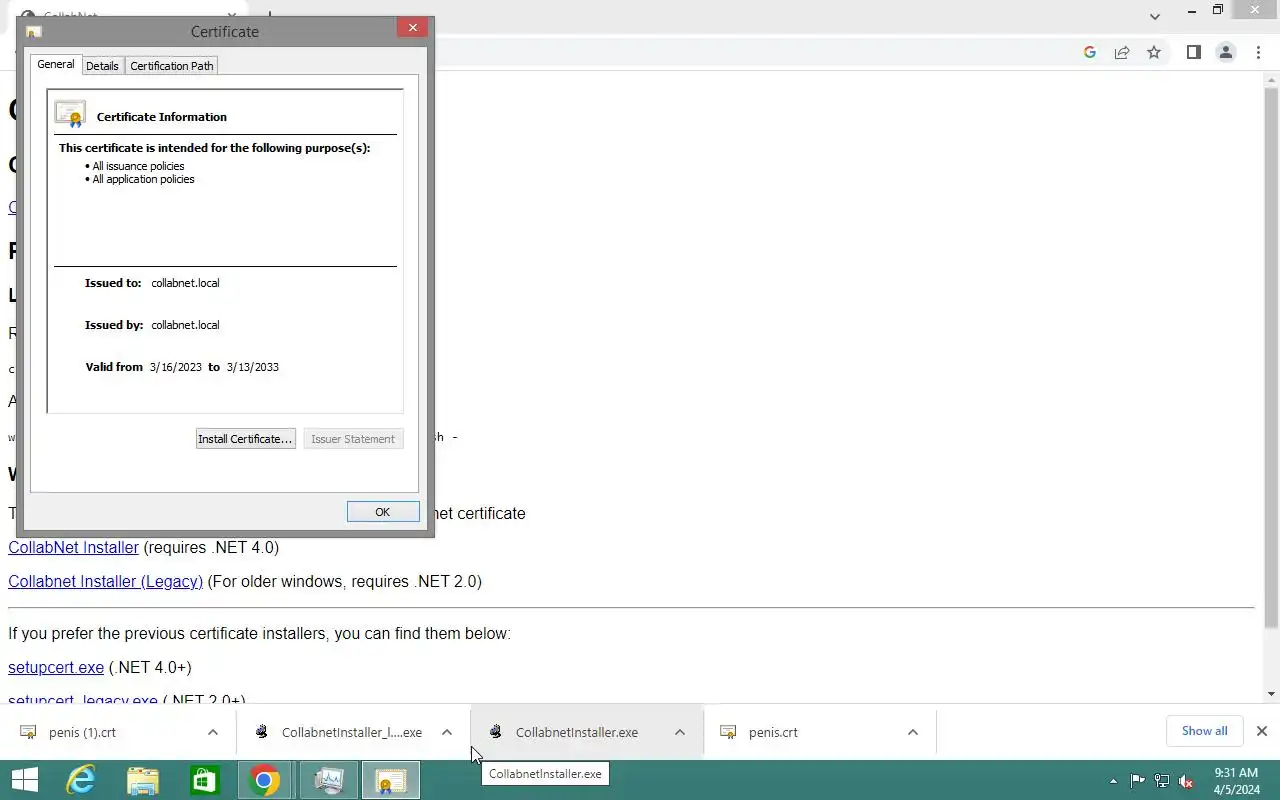The width and height of the screenshot is (1280, 800).
Task: Open downloaded penis (1).crt file
Action: pos(82,732)
